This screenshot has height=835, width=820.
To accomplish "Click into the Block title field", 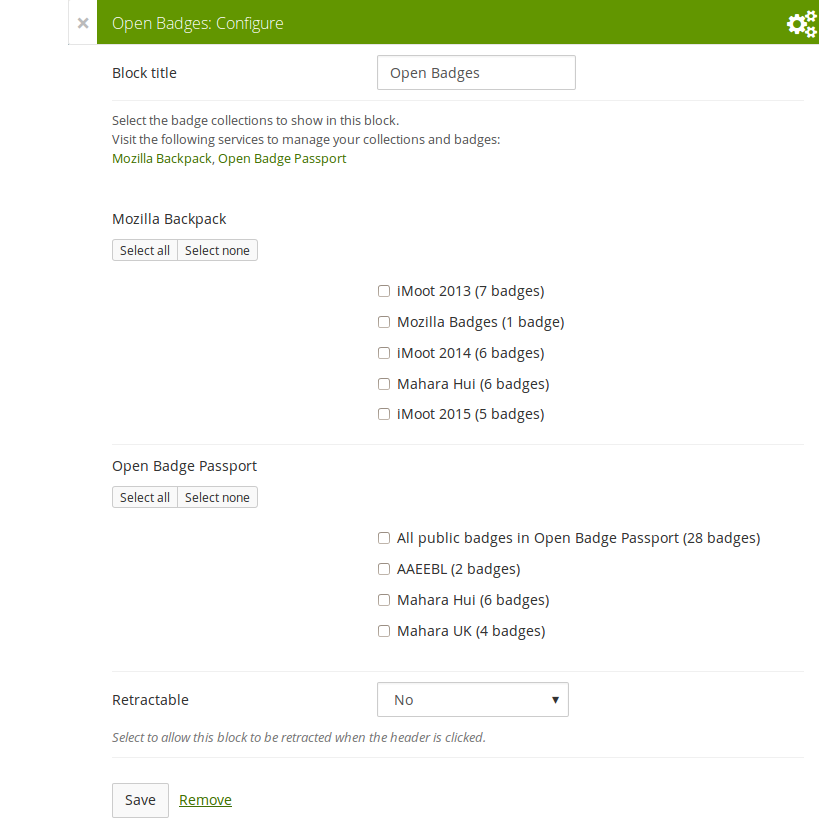I will coord(476,73).
